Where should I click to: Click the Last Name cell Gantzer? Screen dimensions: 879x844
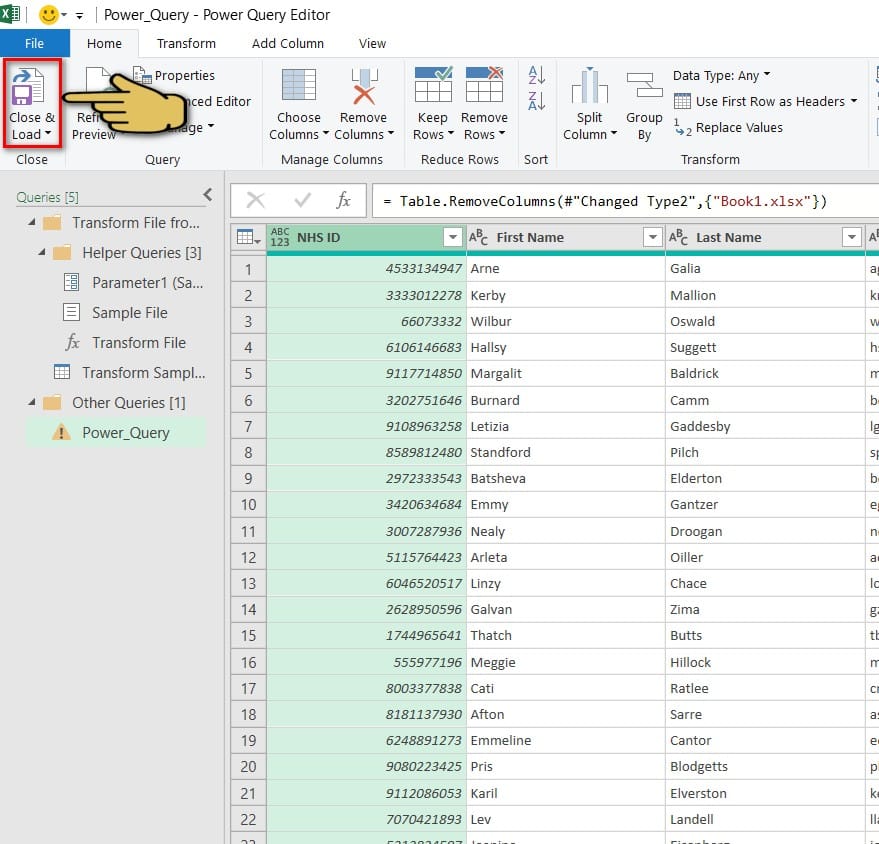point(765,504)
